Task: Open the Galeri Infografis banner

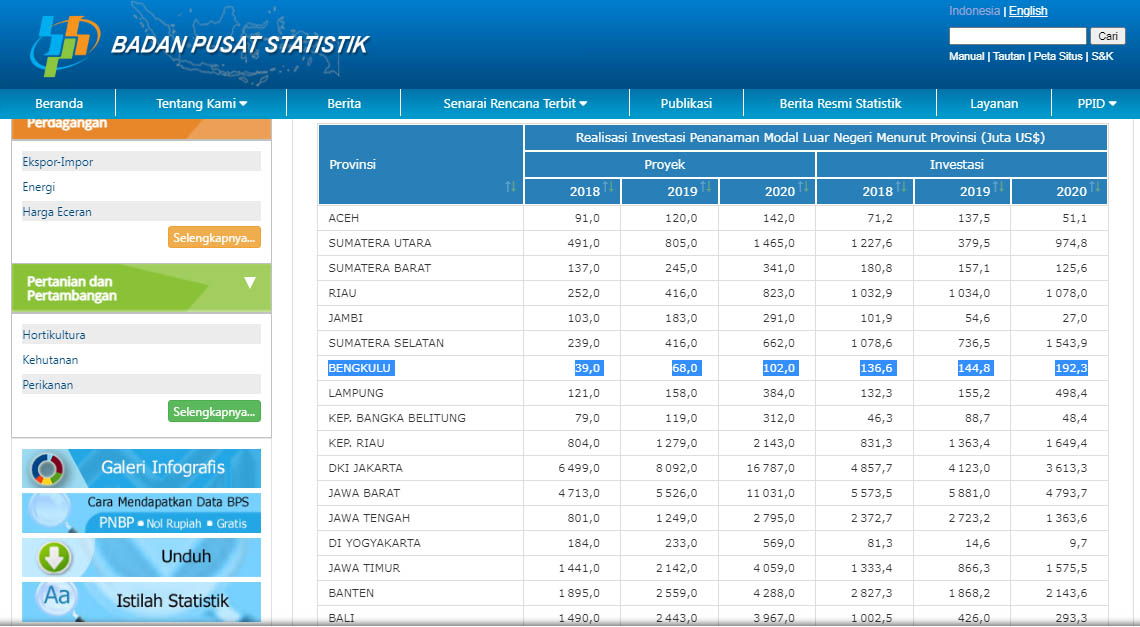Action: pos(141,468)
